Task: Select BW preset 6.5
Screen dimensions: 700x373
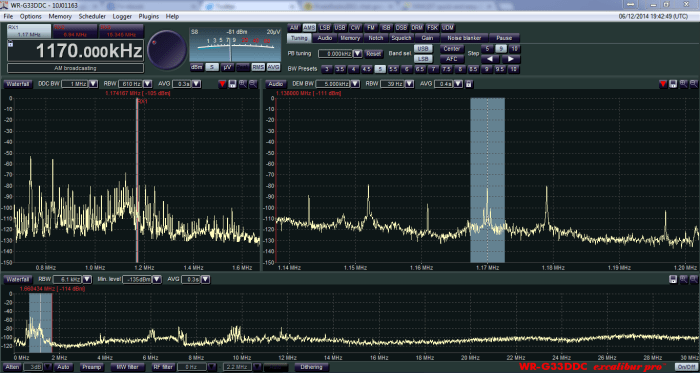Action: click(x=420, y=69)
